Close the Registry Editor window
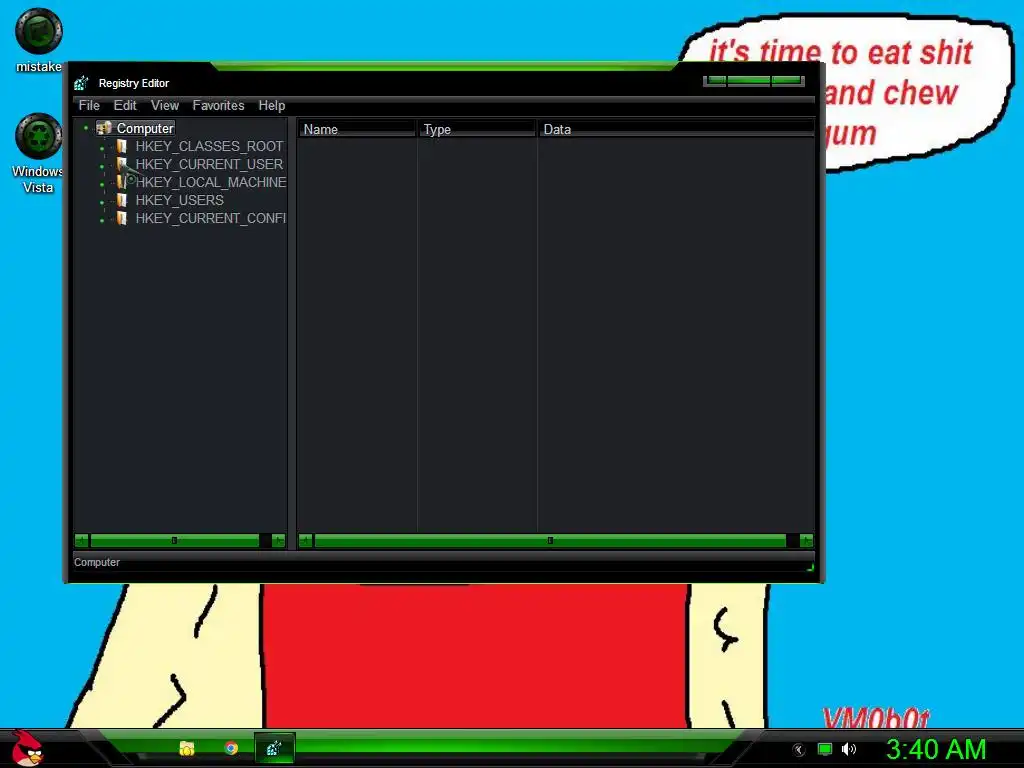 787,80
